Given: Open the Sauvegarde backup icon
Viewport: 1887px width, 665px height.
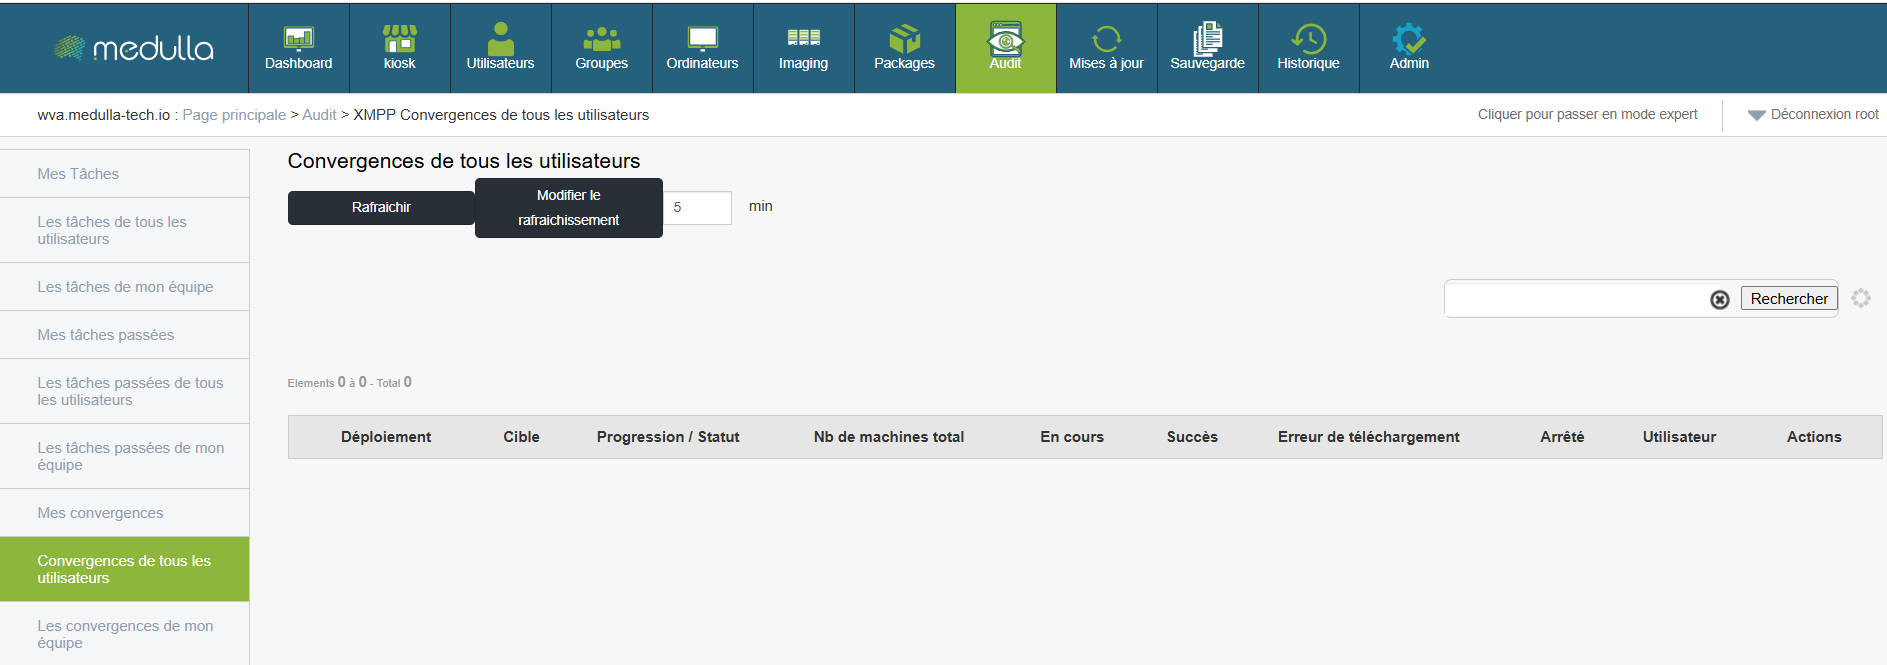Looking at the screenshot, I should tap(1207, 39).
